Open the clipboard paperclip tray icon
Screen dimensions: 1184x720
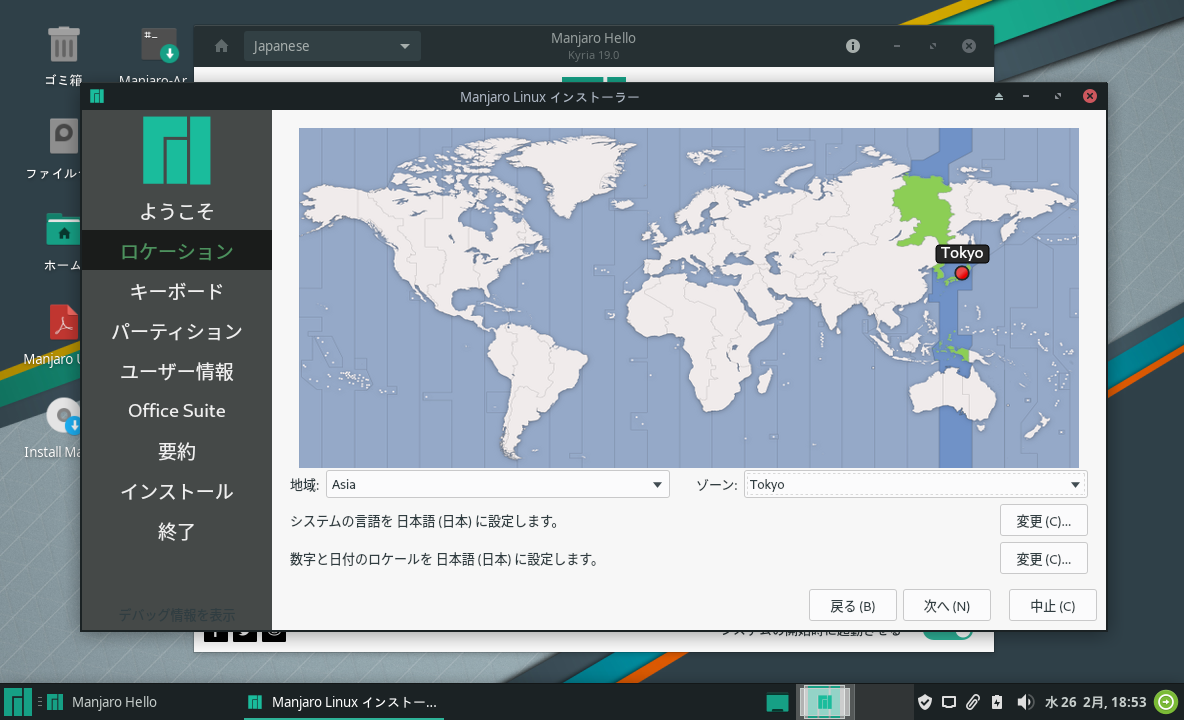[973, 703]
